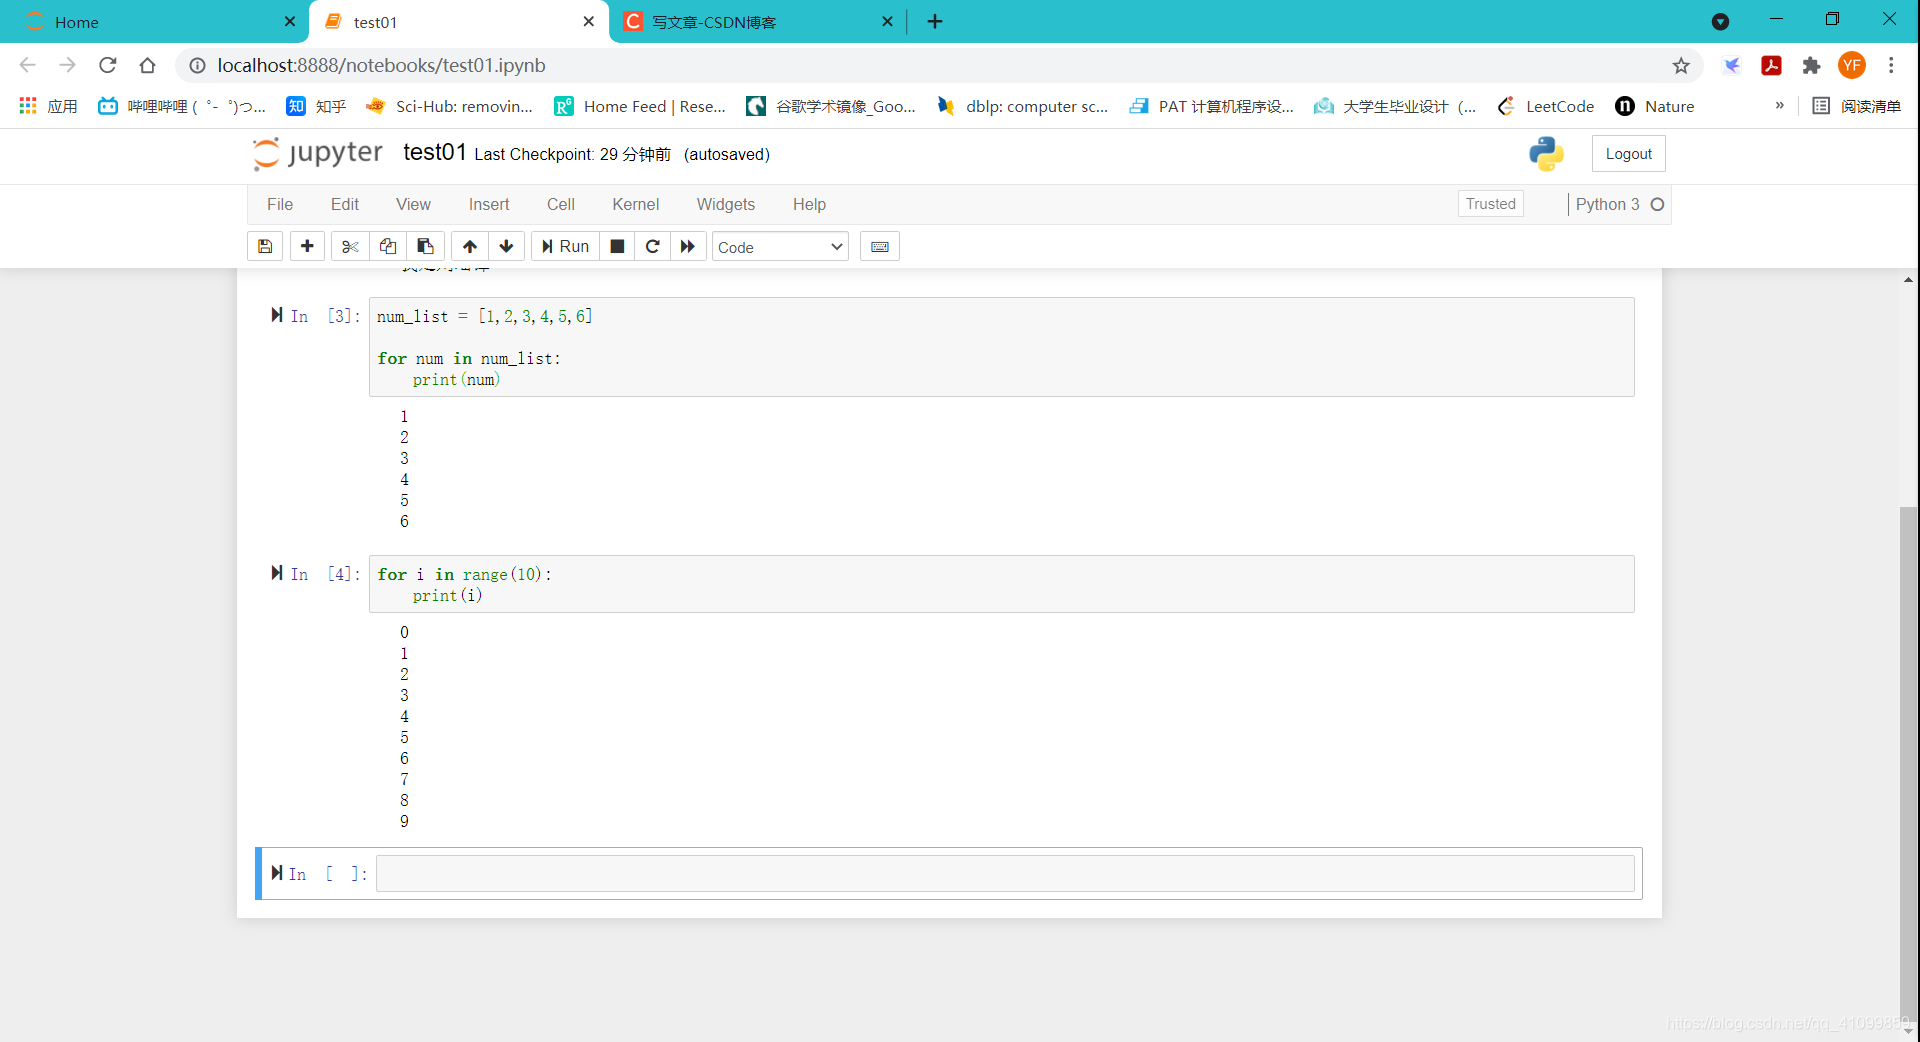Open the tab search dropdown arrow
The width and height of the screenshot is (1920, 1042).
[x=1720, y=22]
